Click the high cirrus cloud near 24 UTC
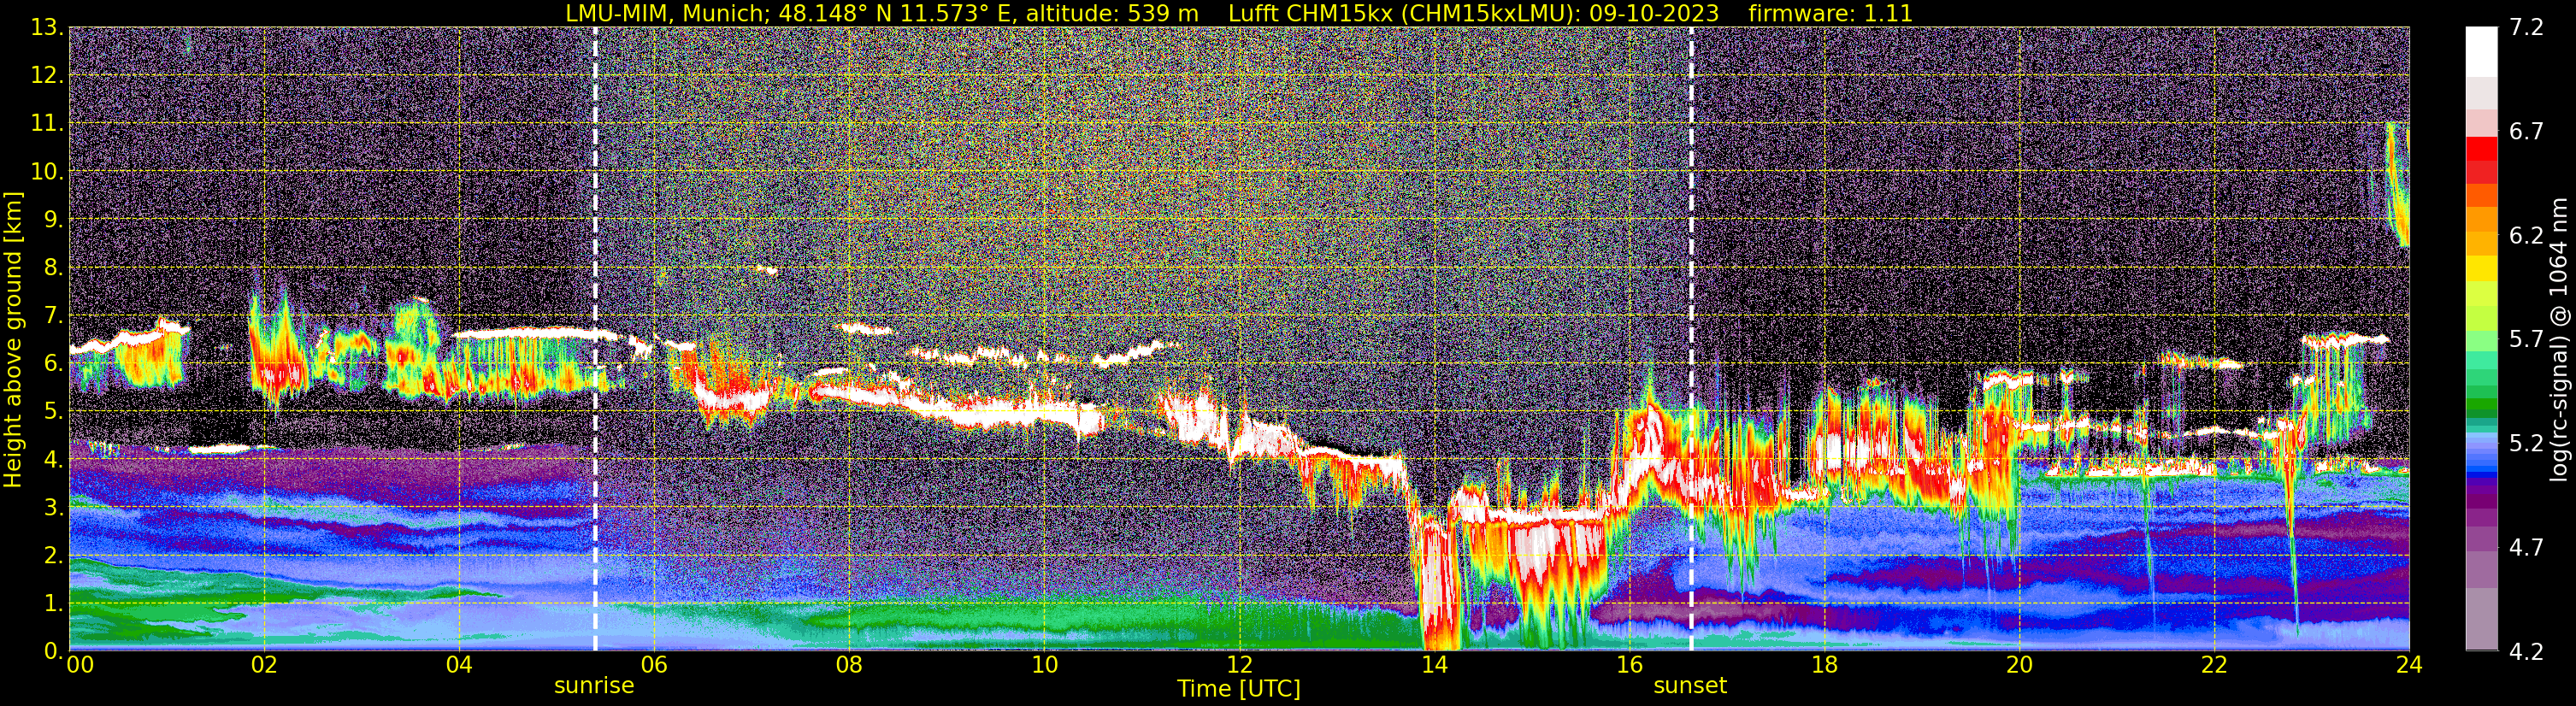The image size is (2576, 706). click(x=2397, y=185)
